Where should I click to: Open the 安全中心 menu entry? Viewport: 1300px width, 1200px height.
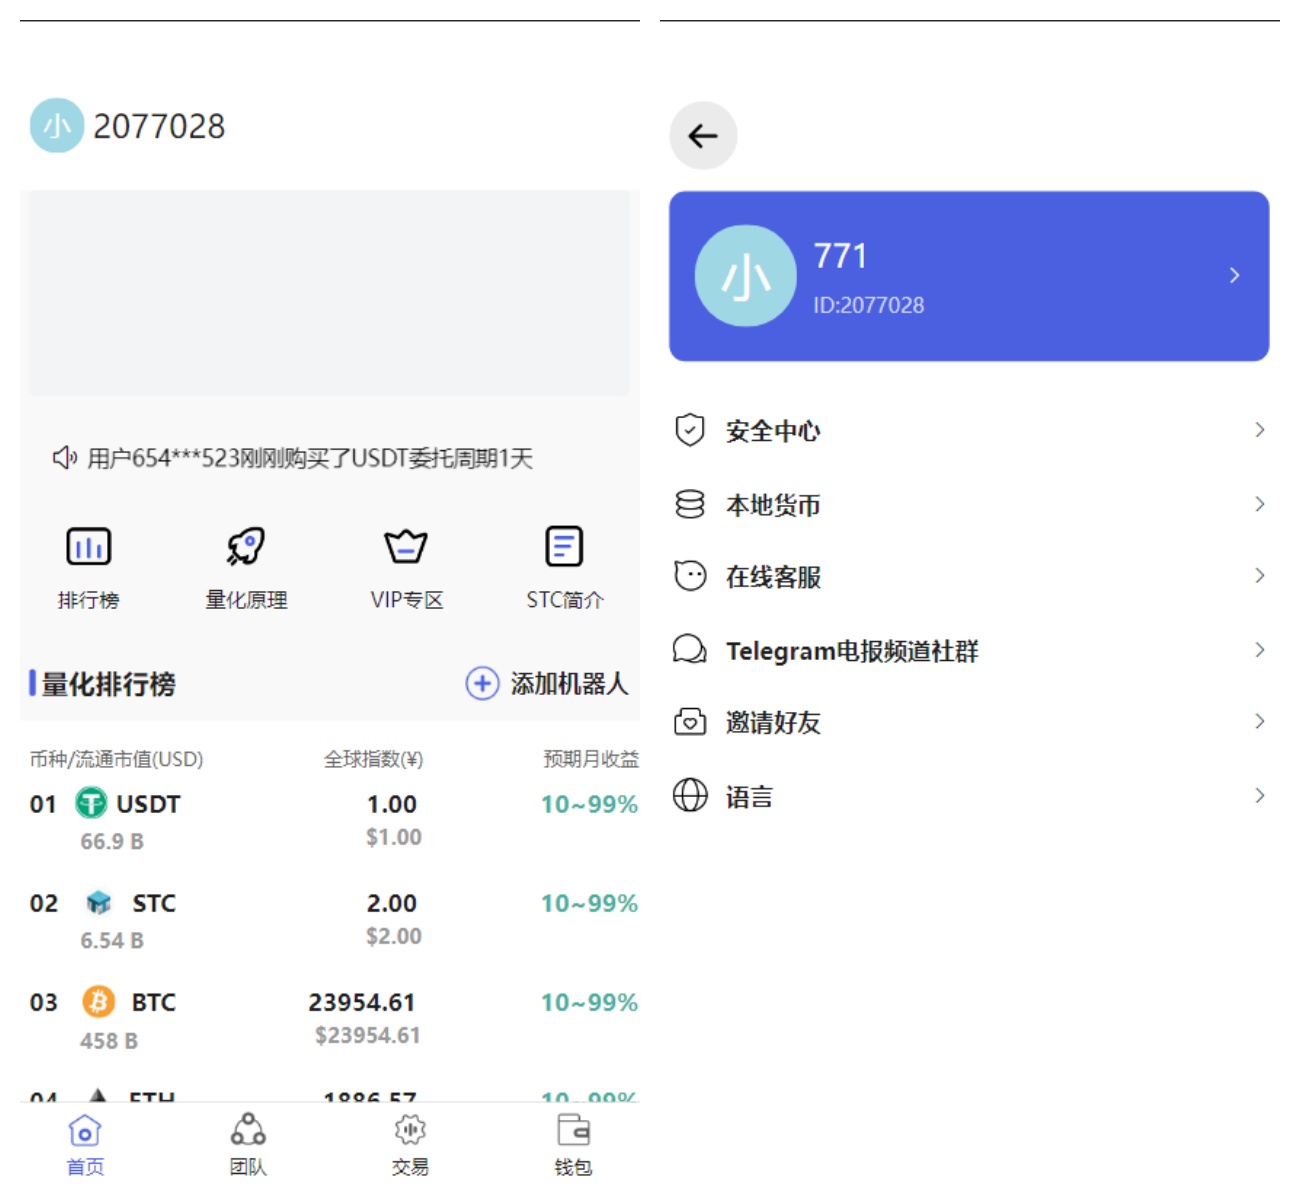(970, 431)
